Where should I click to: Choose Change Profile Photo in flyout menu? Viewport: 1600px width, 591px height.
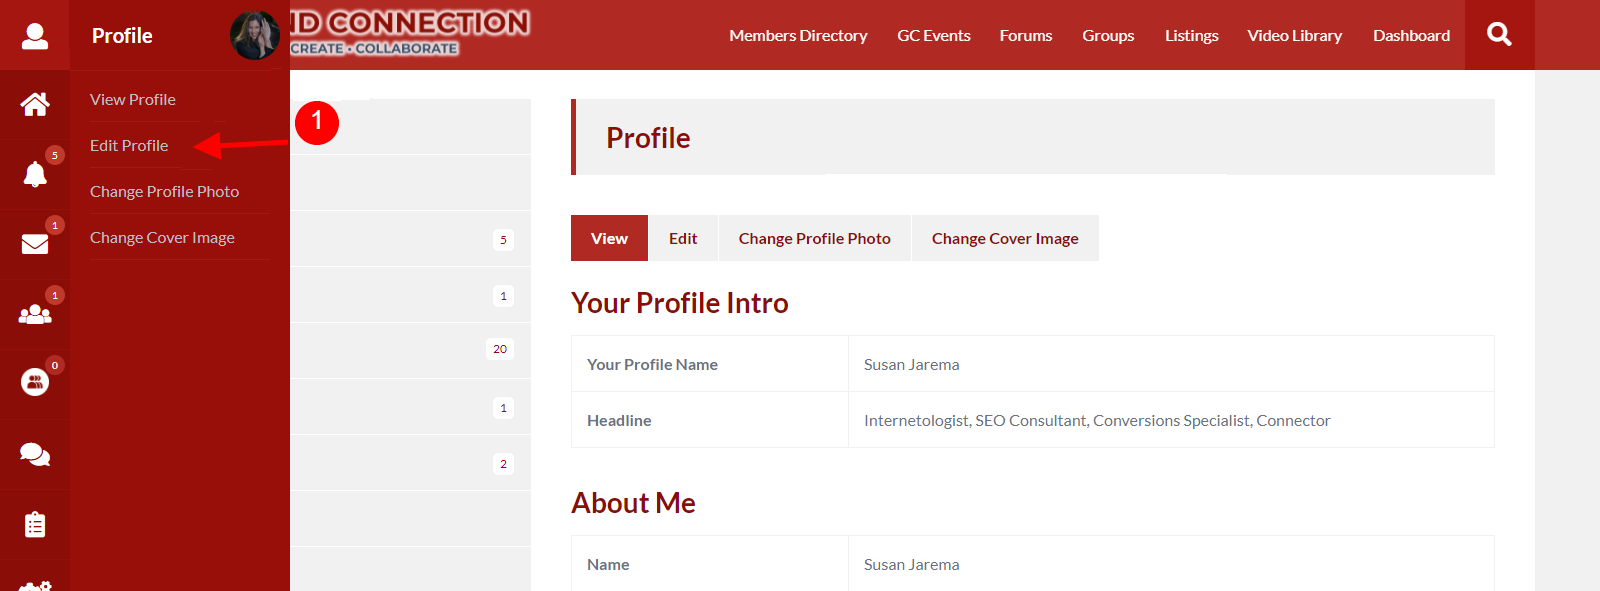(x=165, y=191)
